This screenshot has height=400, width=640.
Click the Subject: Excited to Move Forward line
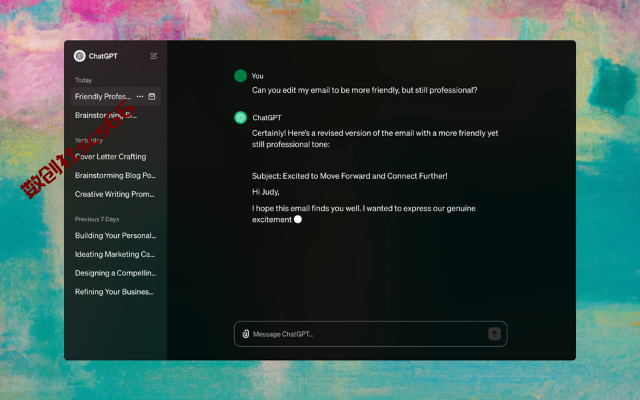coord(349,176)
